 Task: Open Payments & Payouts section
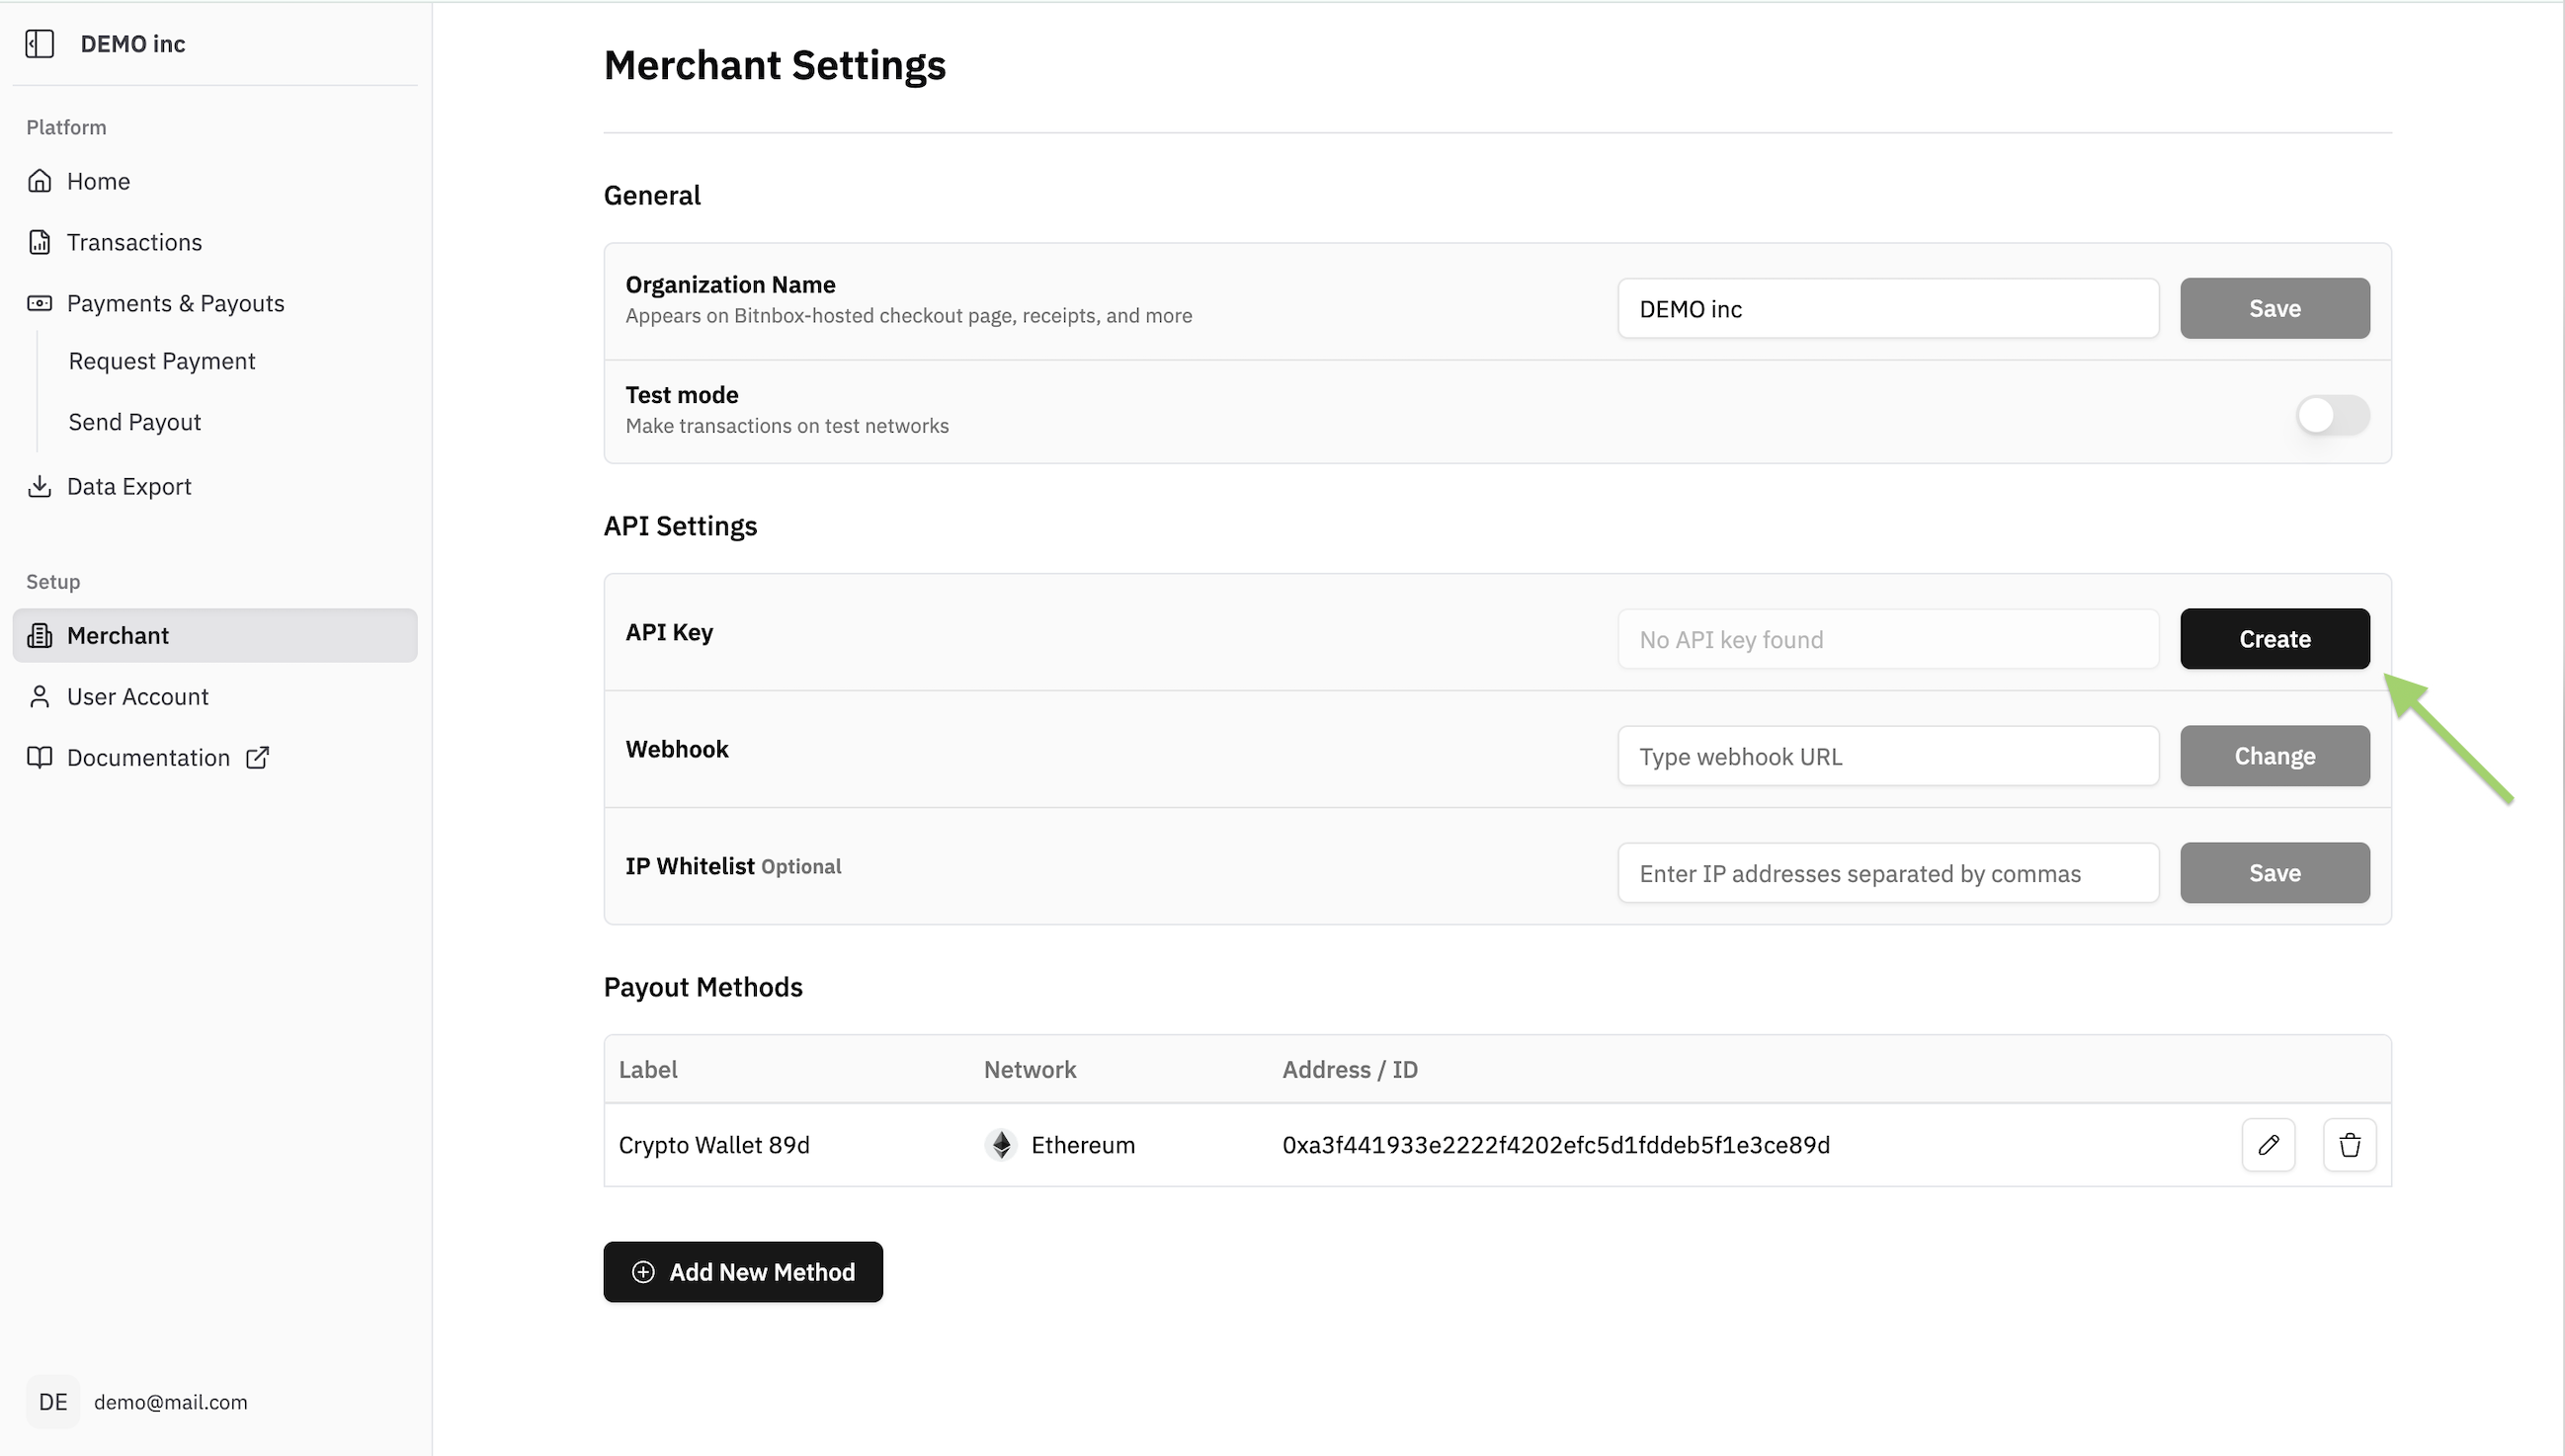(175, 303)
